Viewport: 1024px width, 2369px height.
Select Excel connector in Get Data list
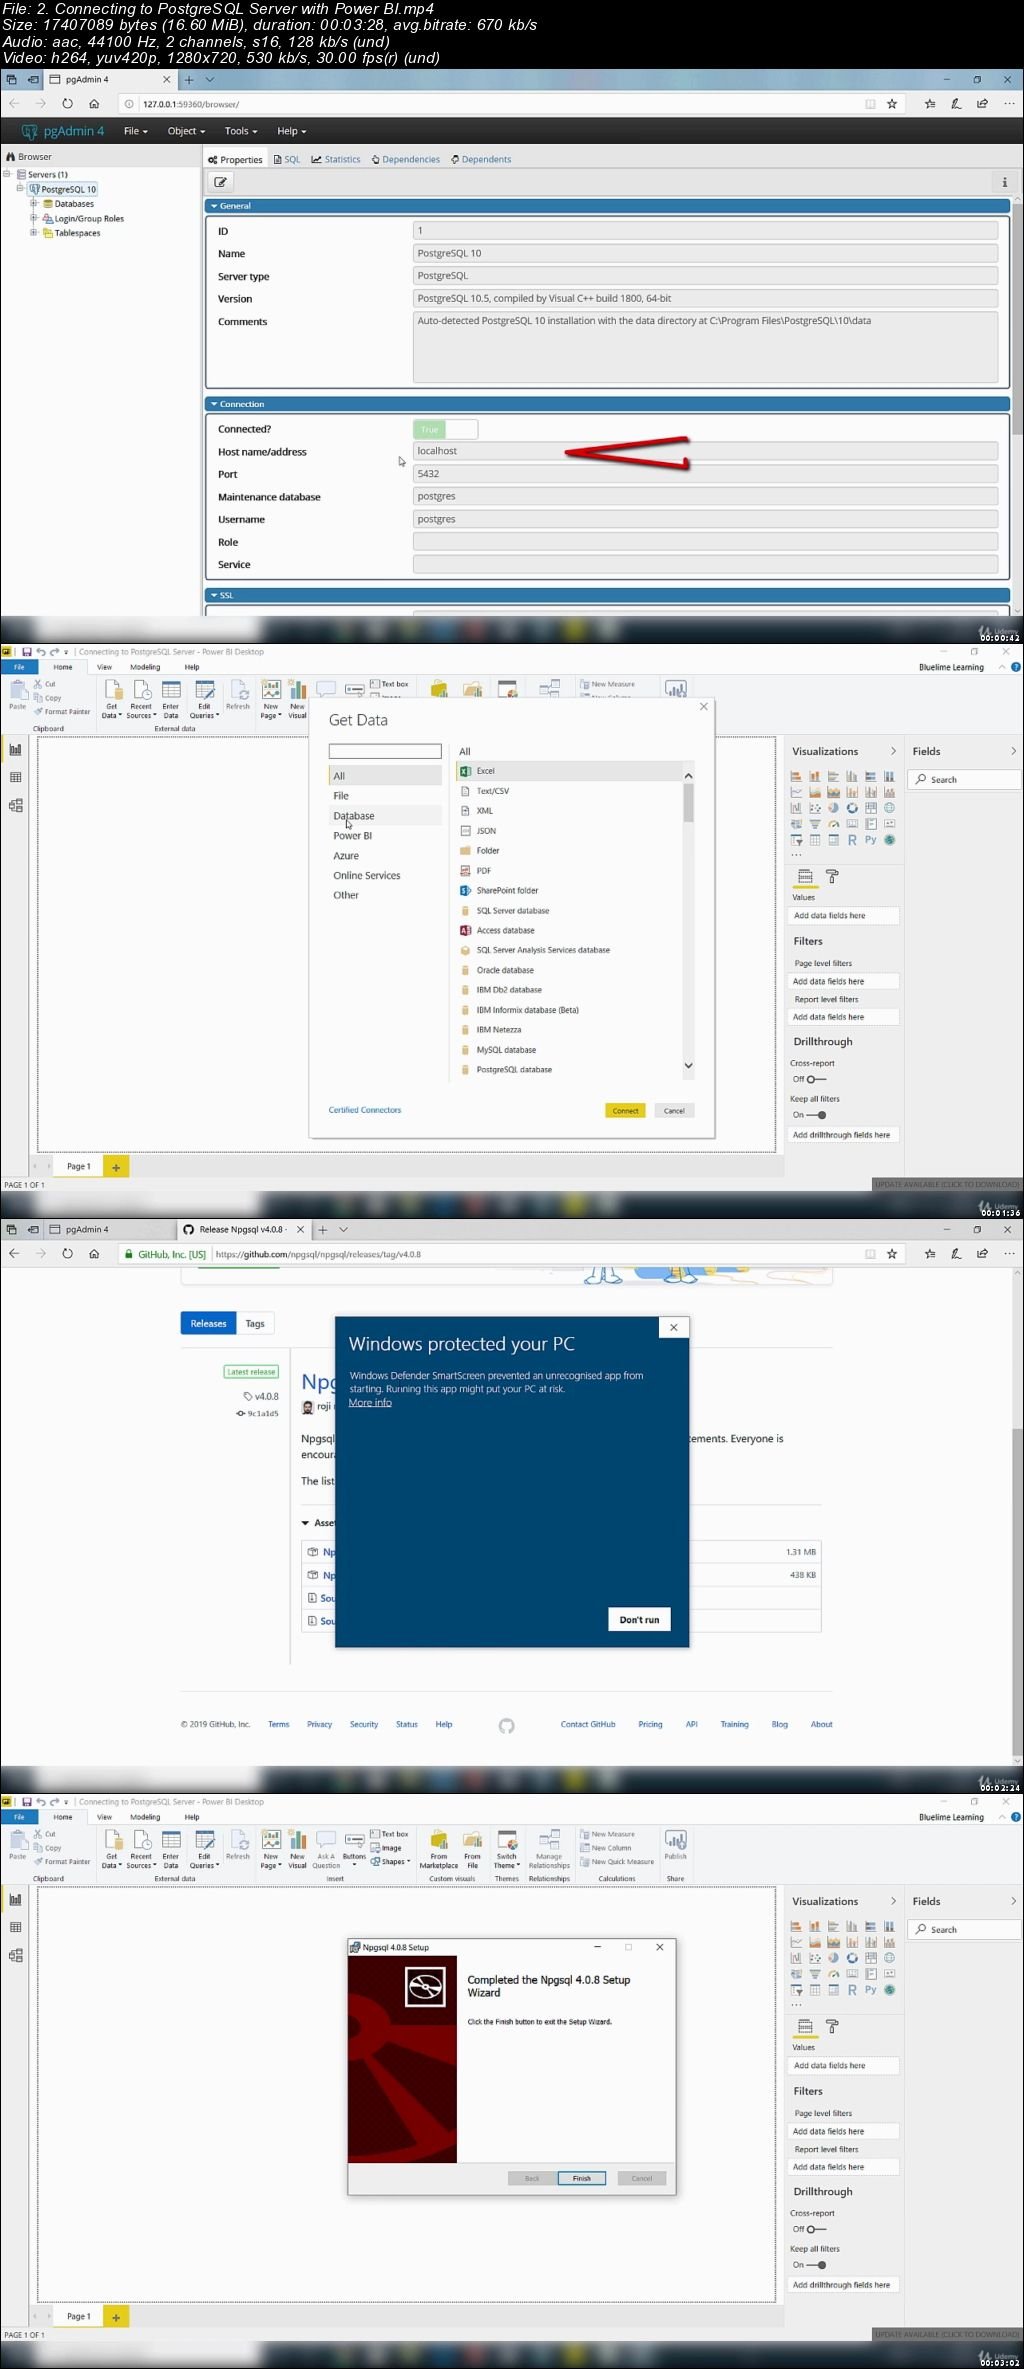point(569,771)
